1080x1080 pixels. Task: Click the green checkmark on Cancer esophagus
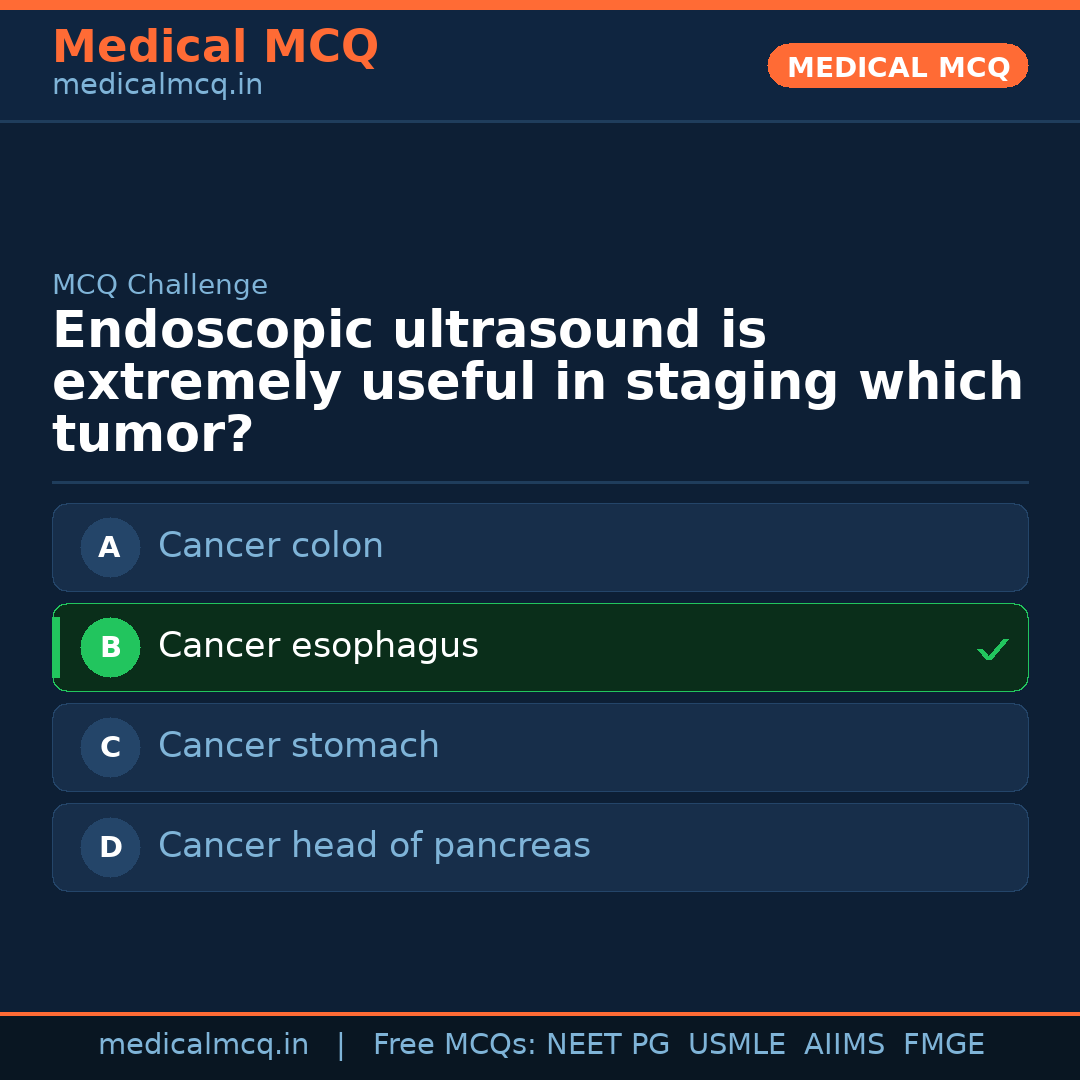(992, 649)
